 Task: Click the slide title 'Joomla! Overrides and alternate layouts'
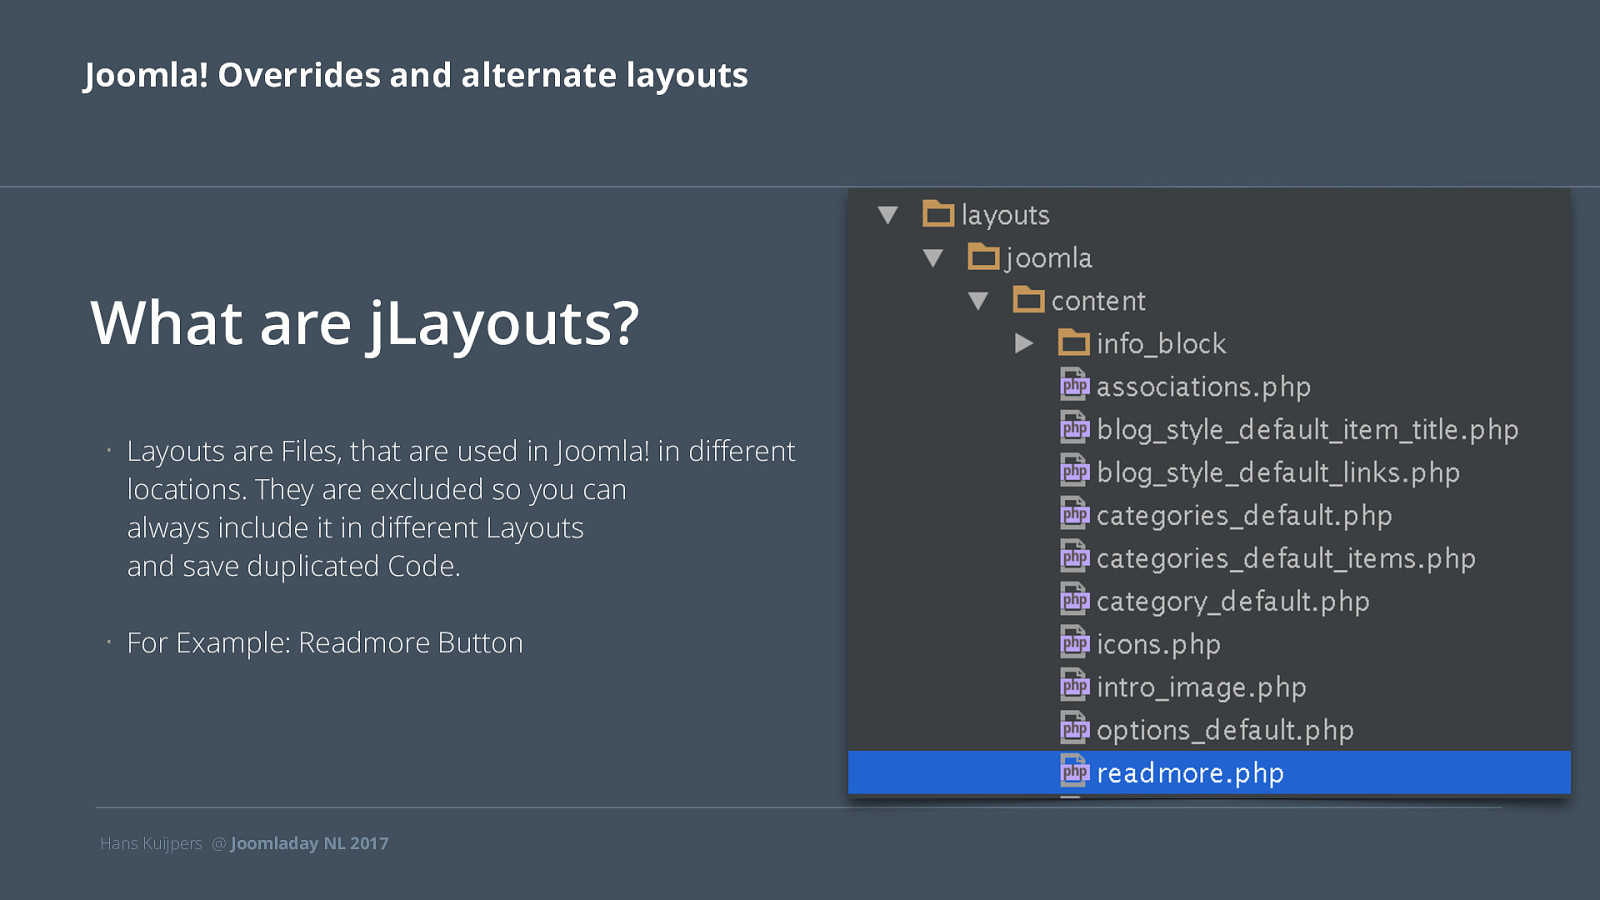pyautogui.click(x=416, y=76)
